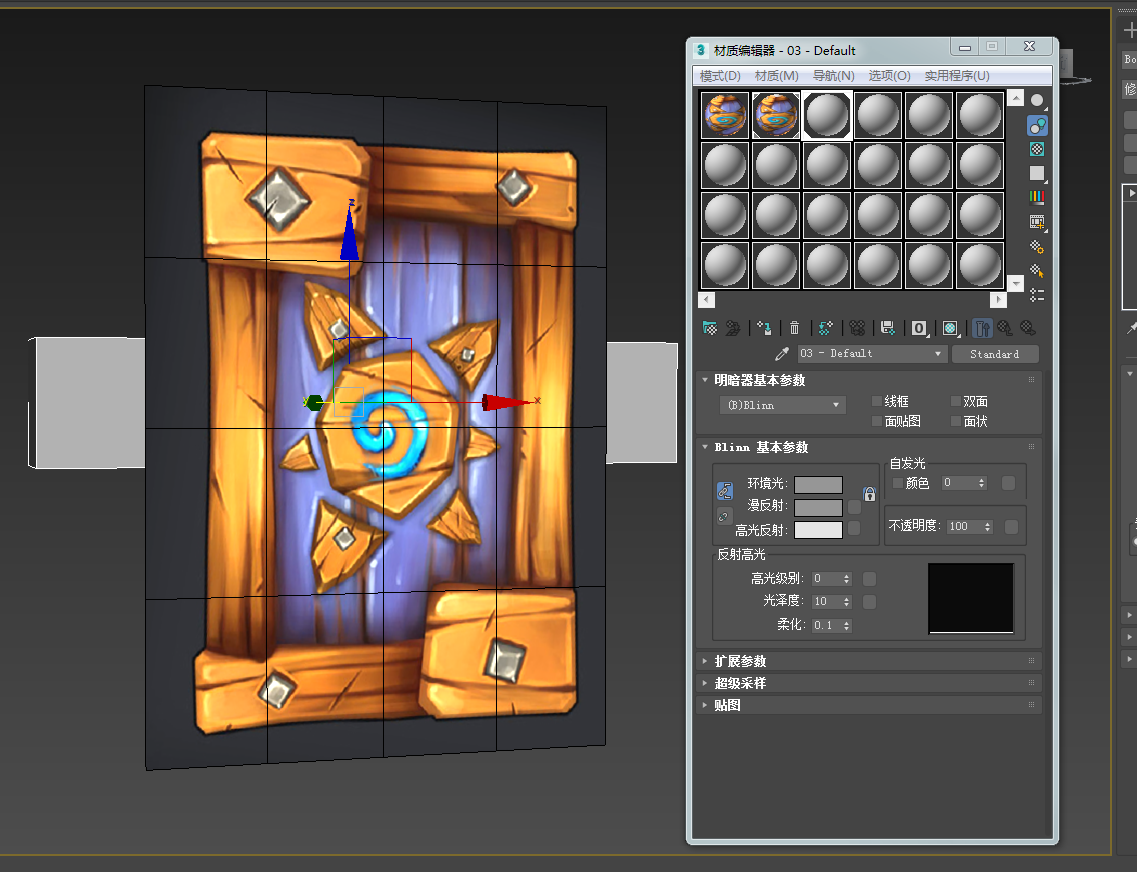This screenshot has width=1137, height=872.
Task: Click the Make Preview filmstrip icon
Action: click(x=1038, y=222)
